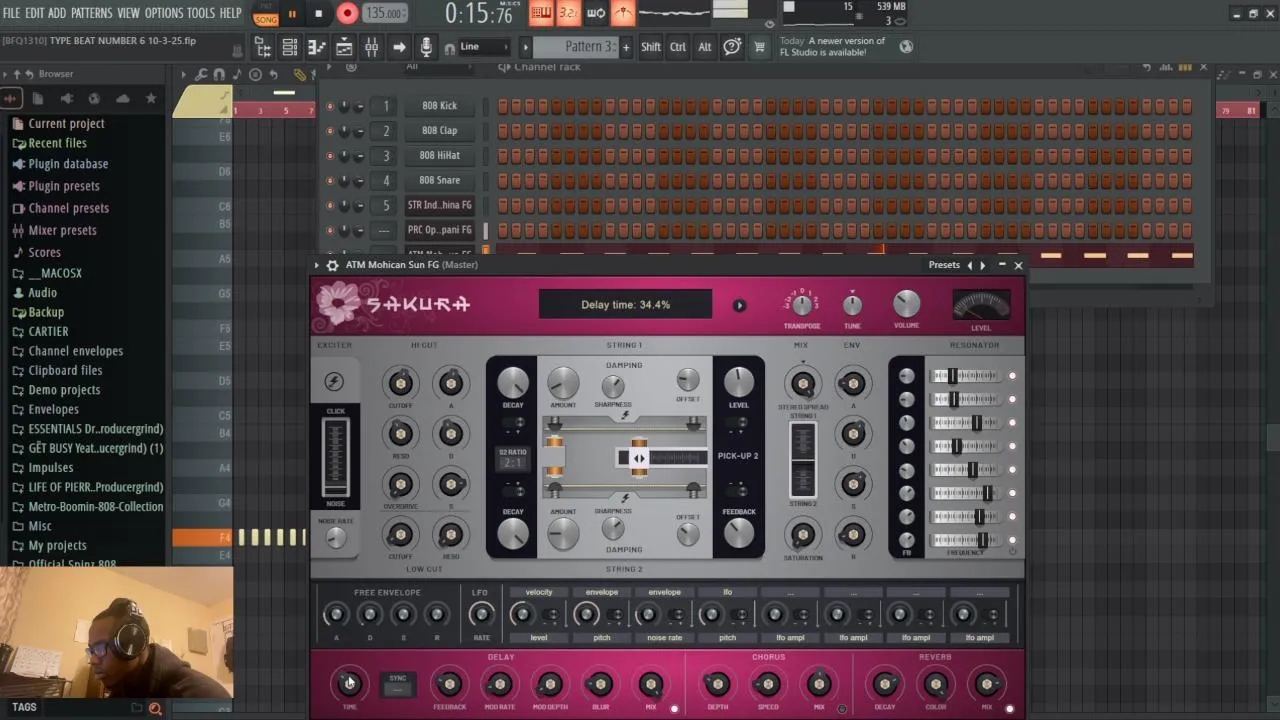Open the velocity modulation source dropdown
The width and height of the screenshot is (1280, 720).
click(539, 592)
